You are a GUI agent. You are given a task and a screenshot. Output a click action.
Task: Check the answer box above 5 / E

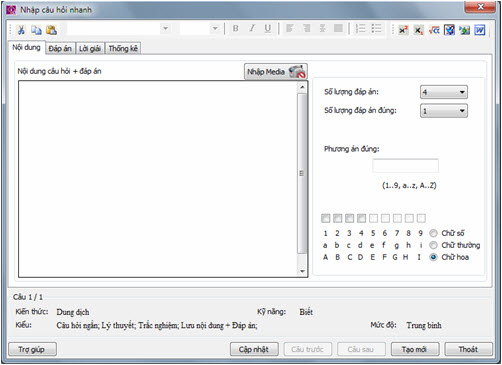tap(373, 218)
